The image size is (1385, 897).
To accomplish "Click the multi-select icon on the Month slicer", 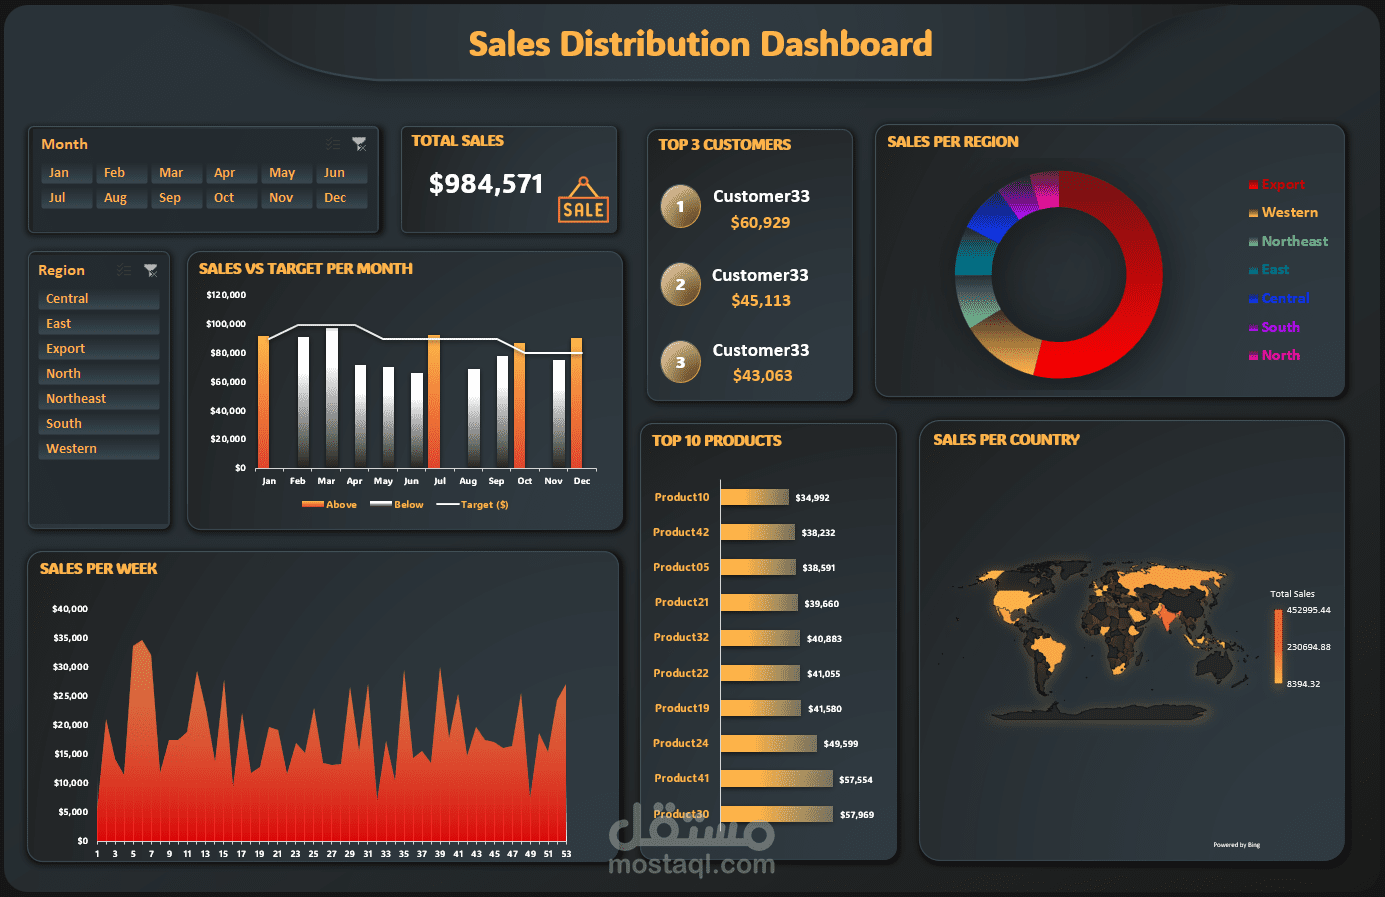I will tap(333, 143).
